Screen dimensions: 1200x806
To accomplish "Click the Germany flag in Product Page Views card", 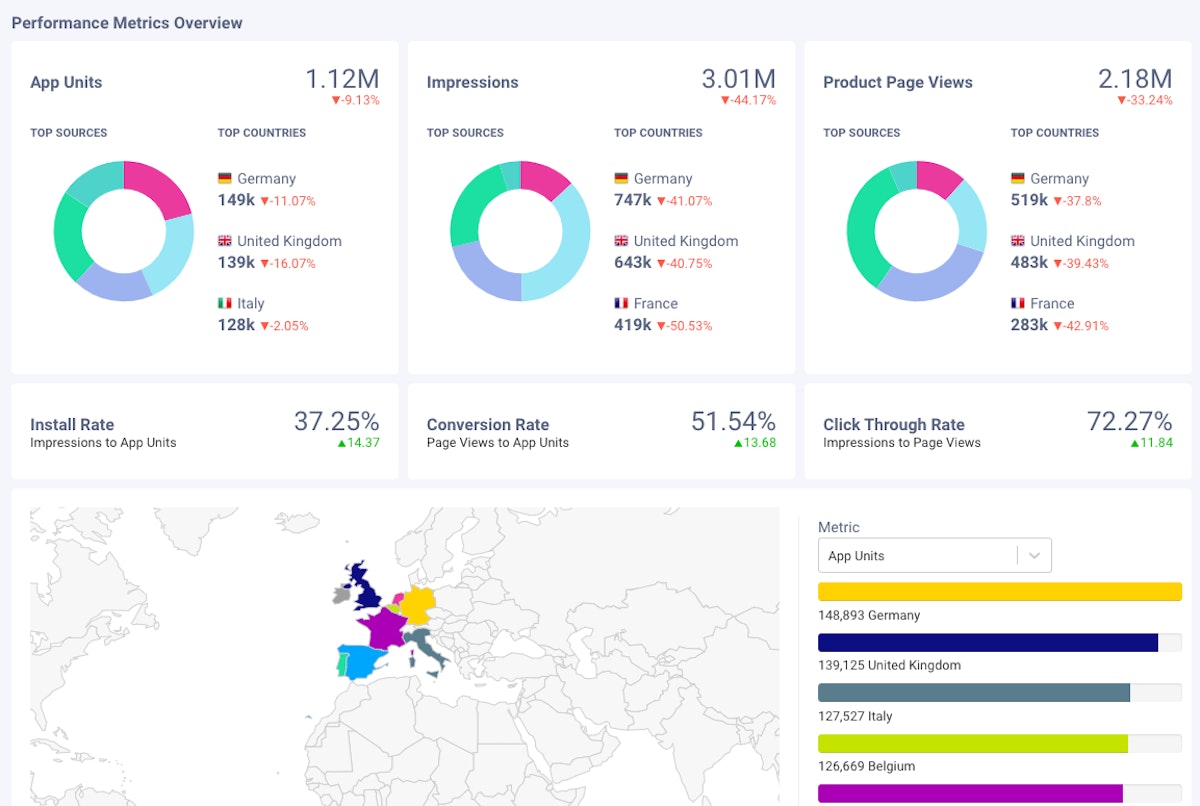I will (x=1018, y=178).
